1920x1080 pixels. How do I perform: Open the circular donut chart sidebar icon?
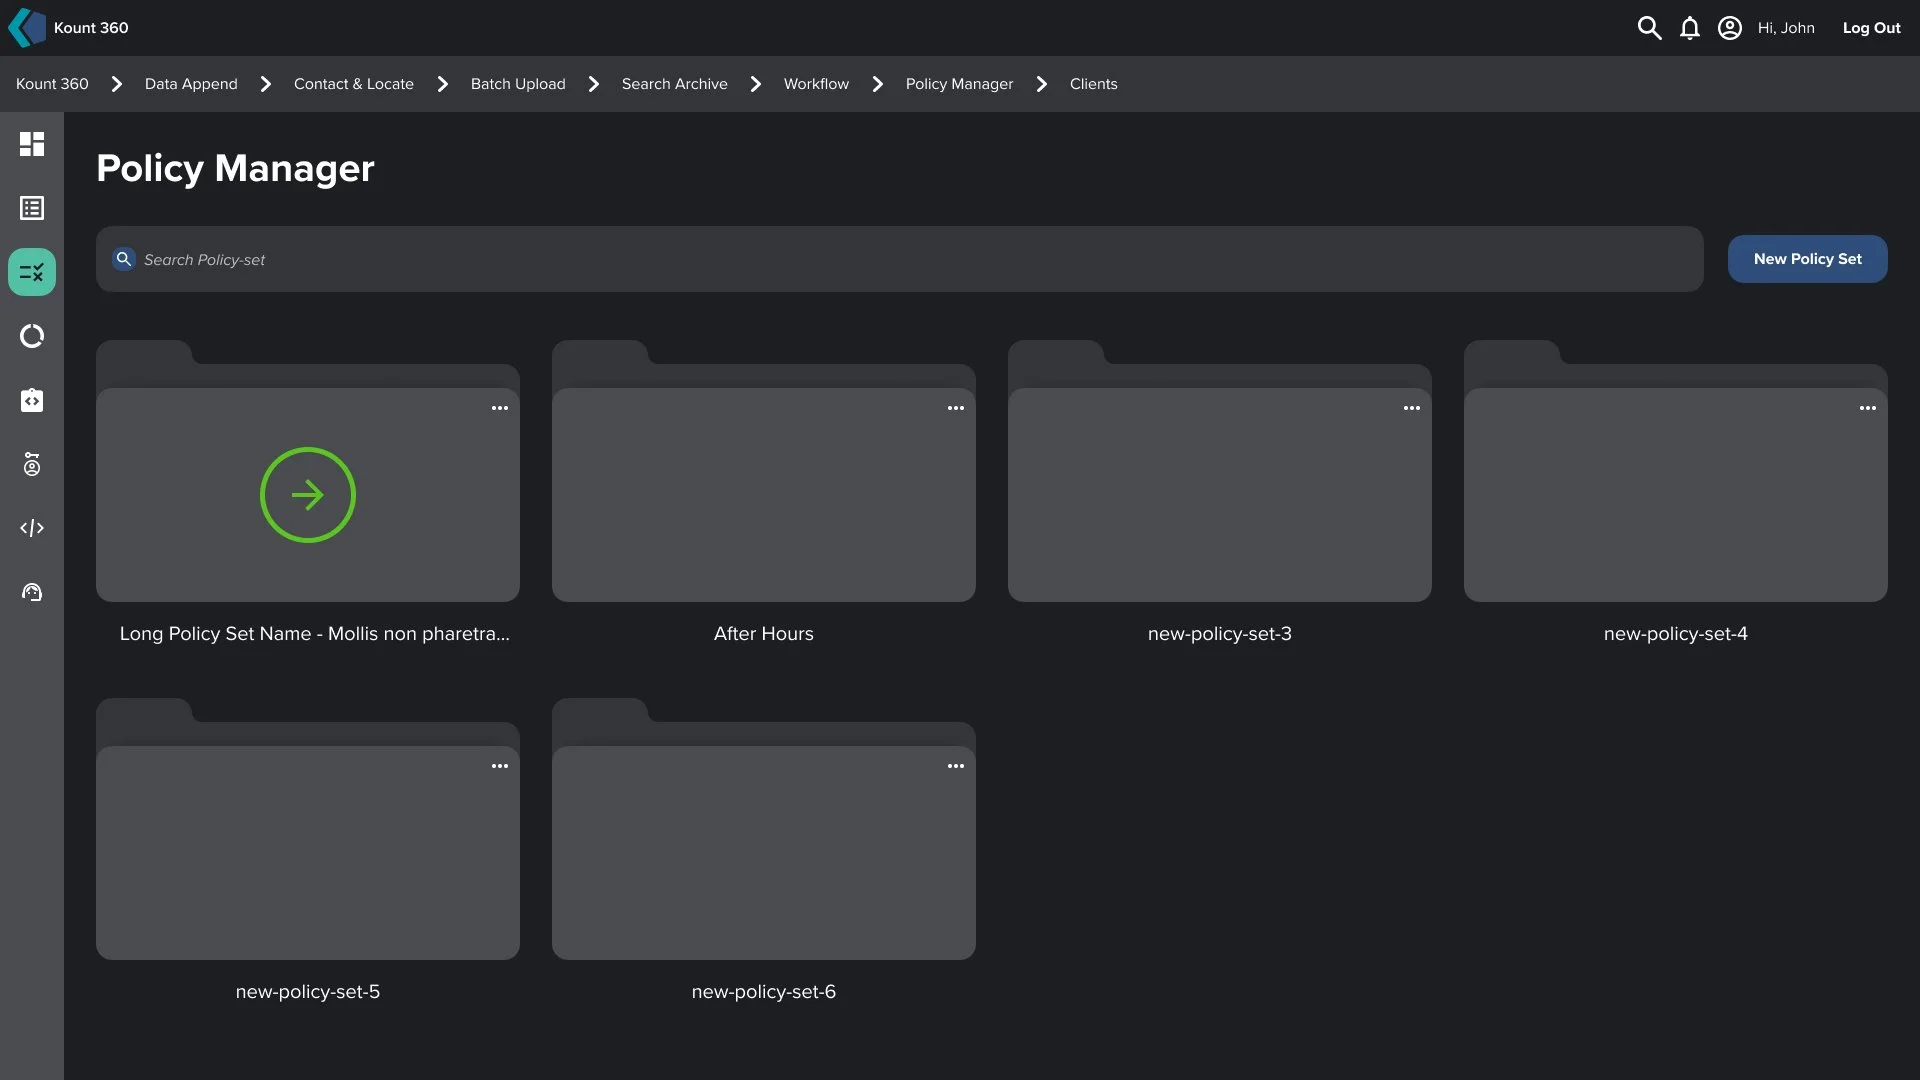click(x=32, y=336)
